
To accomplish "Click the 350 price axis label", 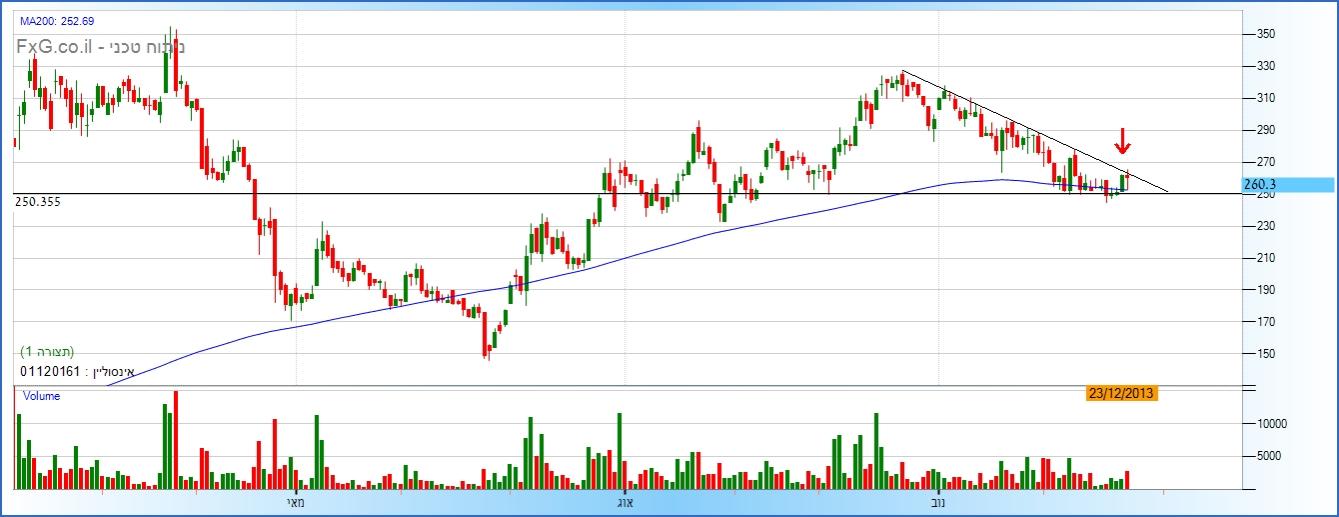I will click(x=1264, y=34).
